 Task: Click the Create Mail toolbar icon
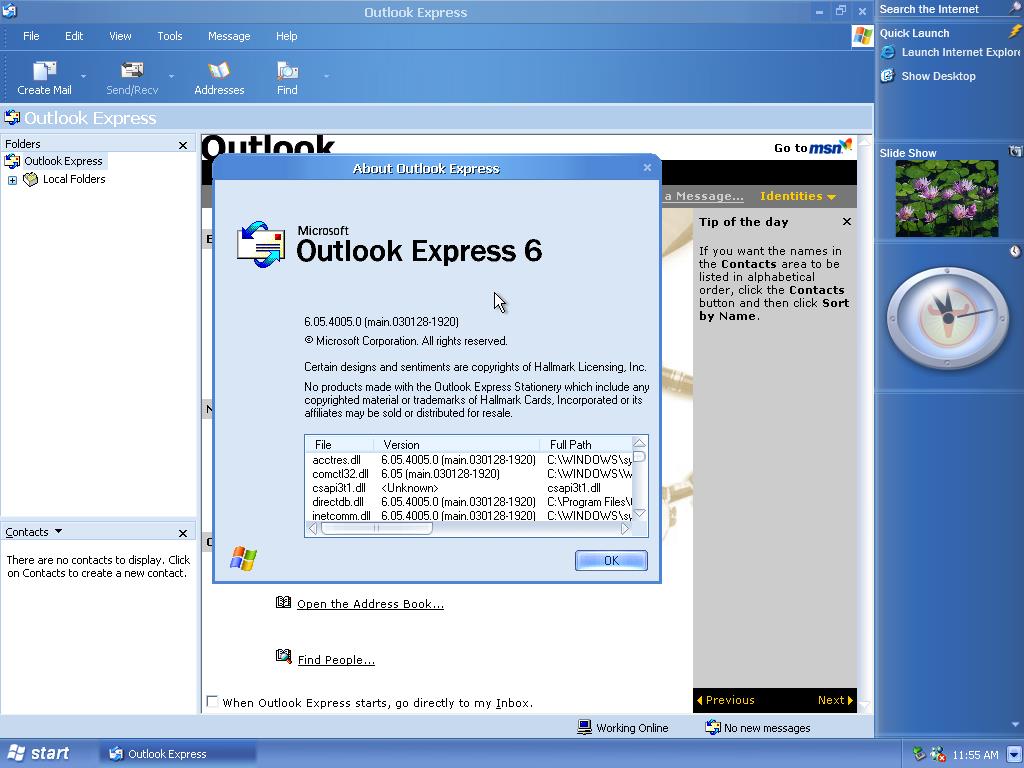[x=44, y=78]
